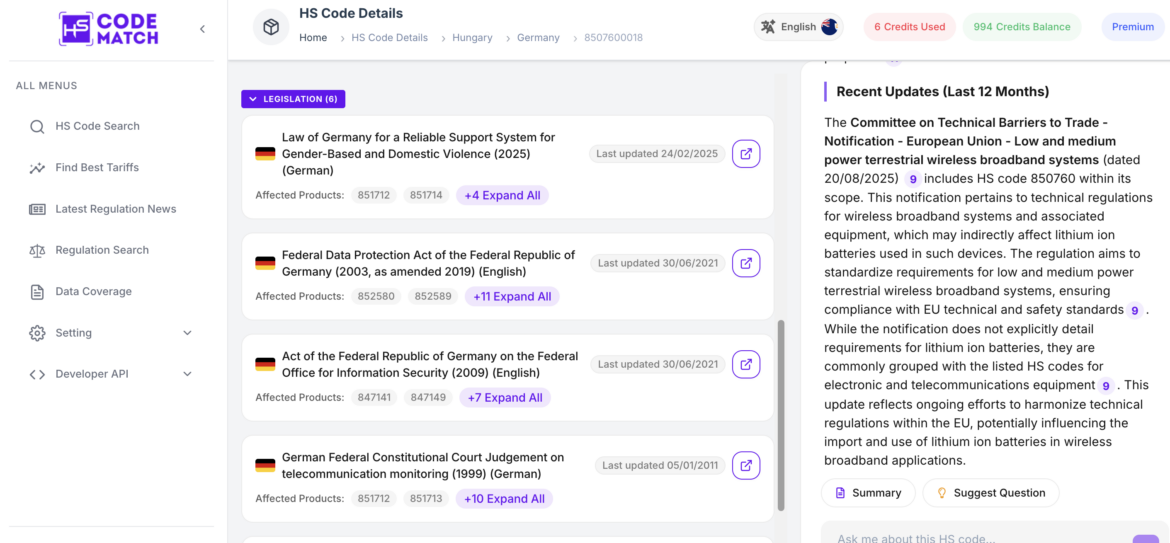The height and width of the screenshot is (543, 1170).
Task: Click the flag icon in the language selector
Action: pos(829,27)
